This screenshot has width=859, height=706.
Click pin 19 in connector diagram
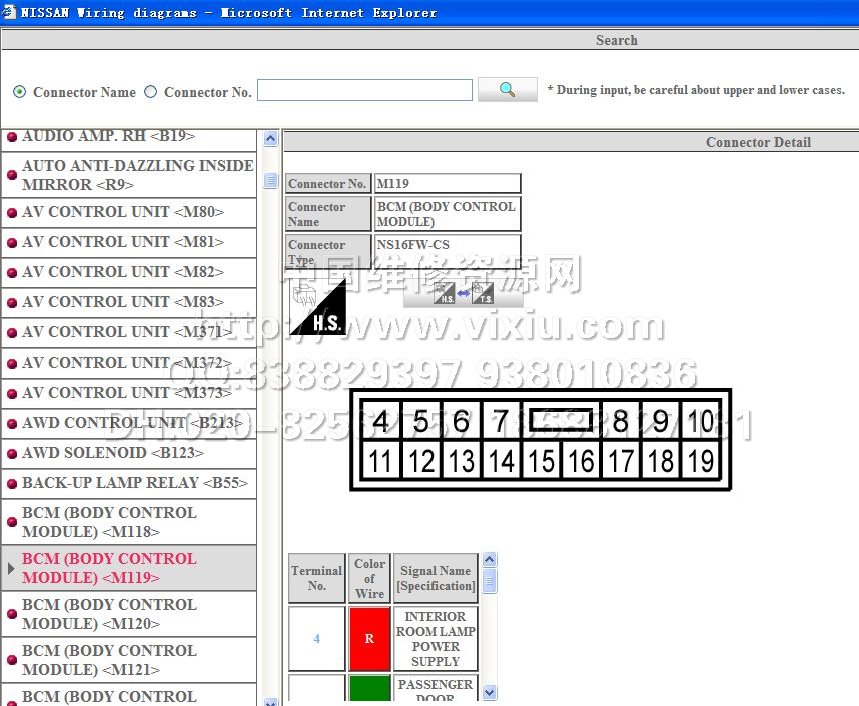coord(701,461)
